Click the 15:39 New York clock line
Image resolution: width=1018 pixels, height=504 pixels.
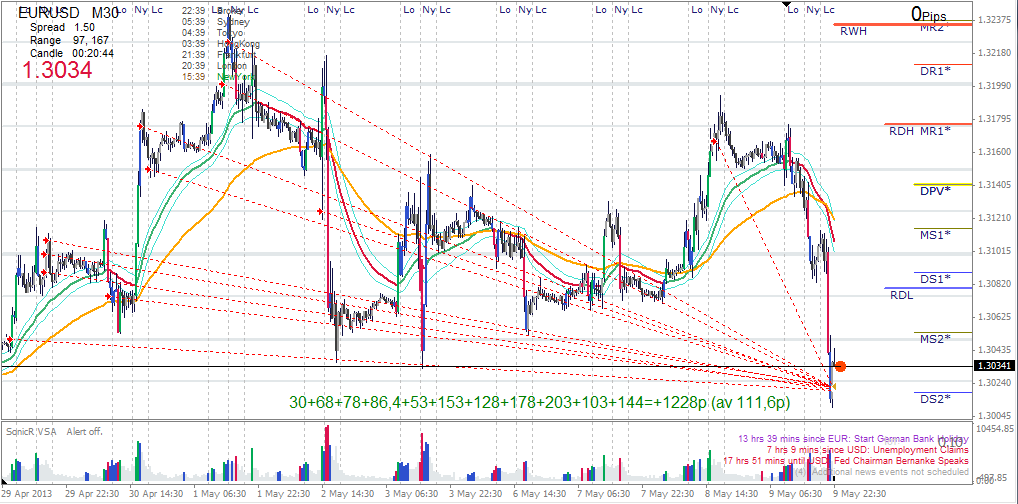217,77
